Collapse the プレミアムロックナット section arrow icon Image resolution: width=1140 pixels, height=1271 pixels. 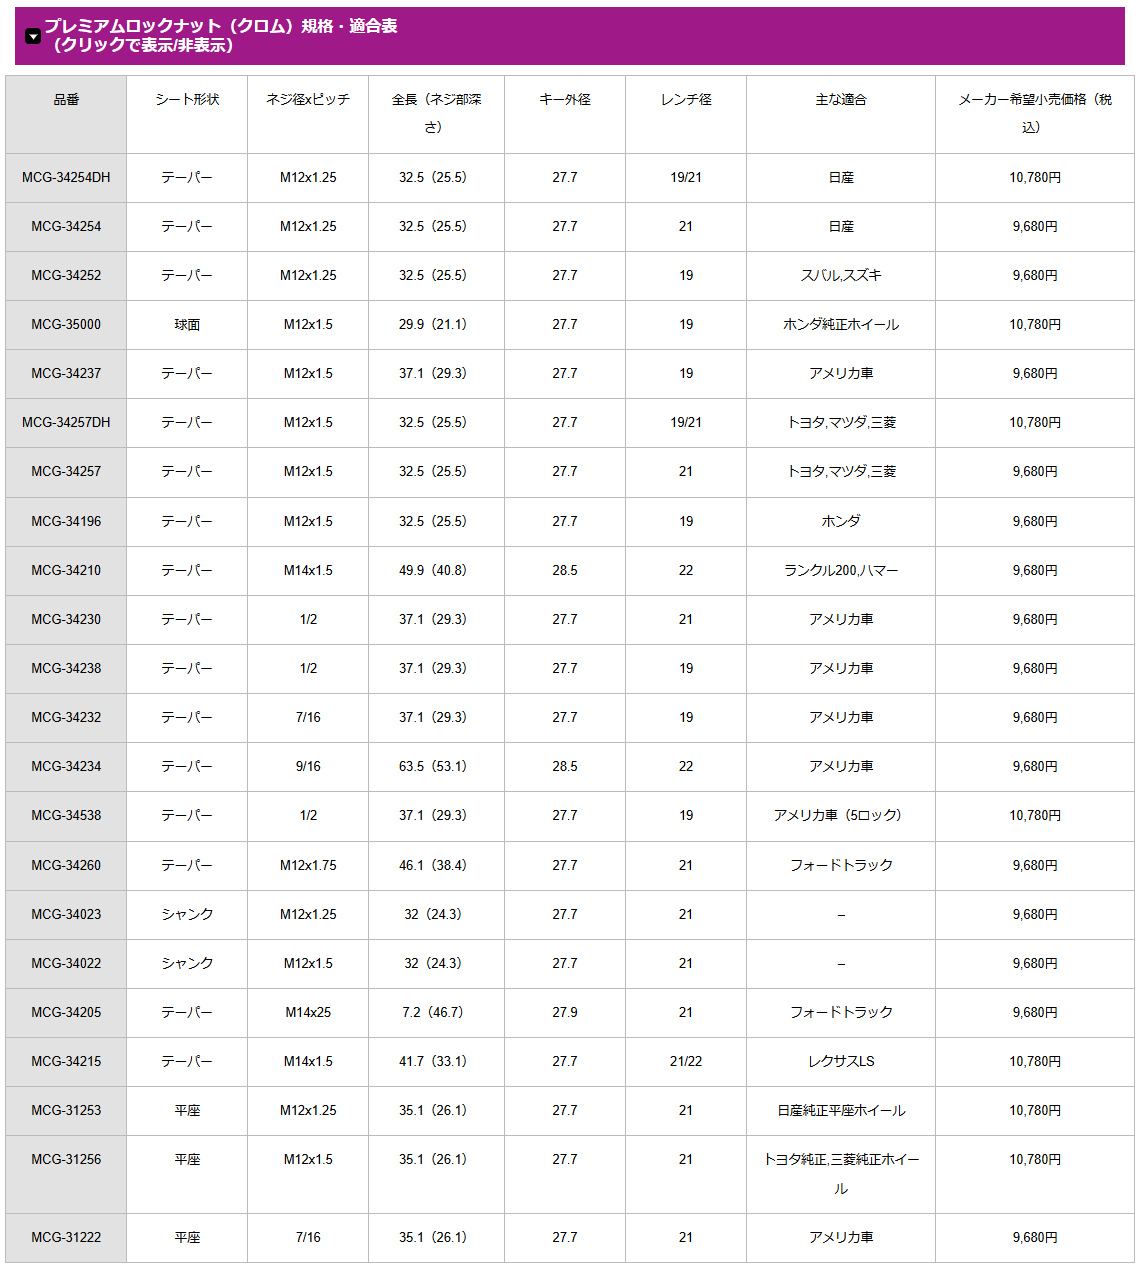pos(33,36)
